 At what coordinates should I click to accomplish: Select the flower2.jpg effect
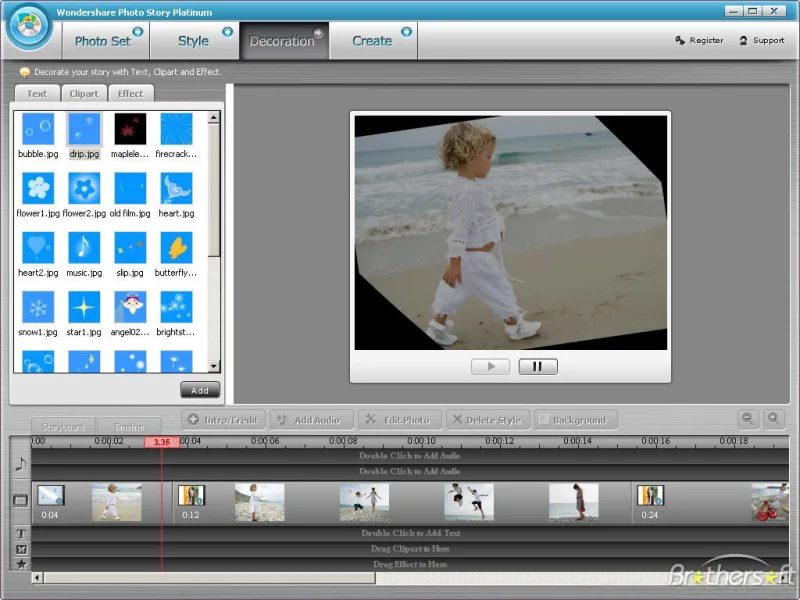[x=84, y=188]
